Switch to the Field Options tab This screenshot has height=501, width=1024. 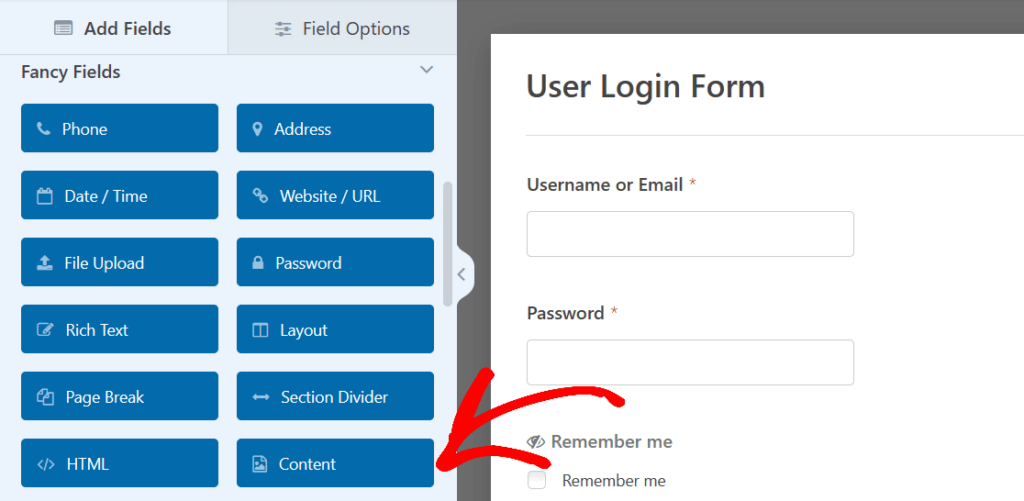click(343, 29)
